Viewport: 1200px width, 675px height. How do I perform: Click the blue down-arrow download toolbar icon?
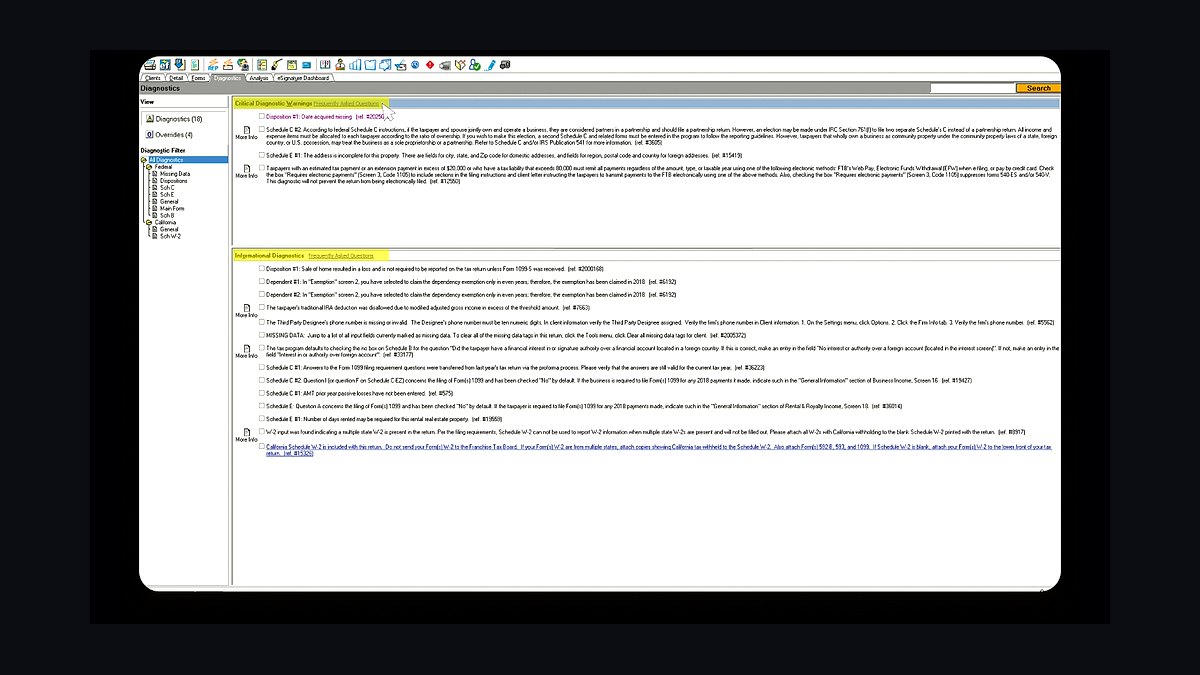179,65
